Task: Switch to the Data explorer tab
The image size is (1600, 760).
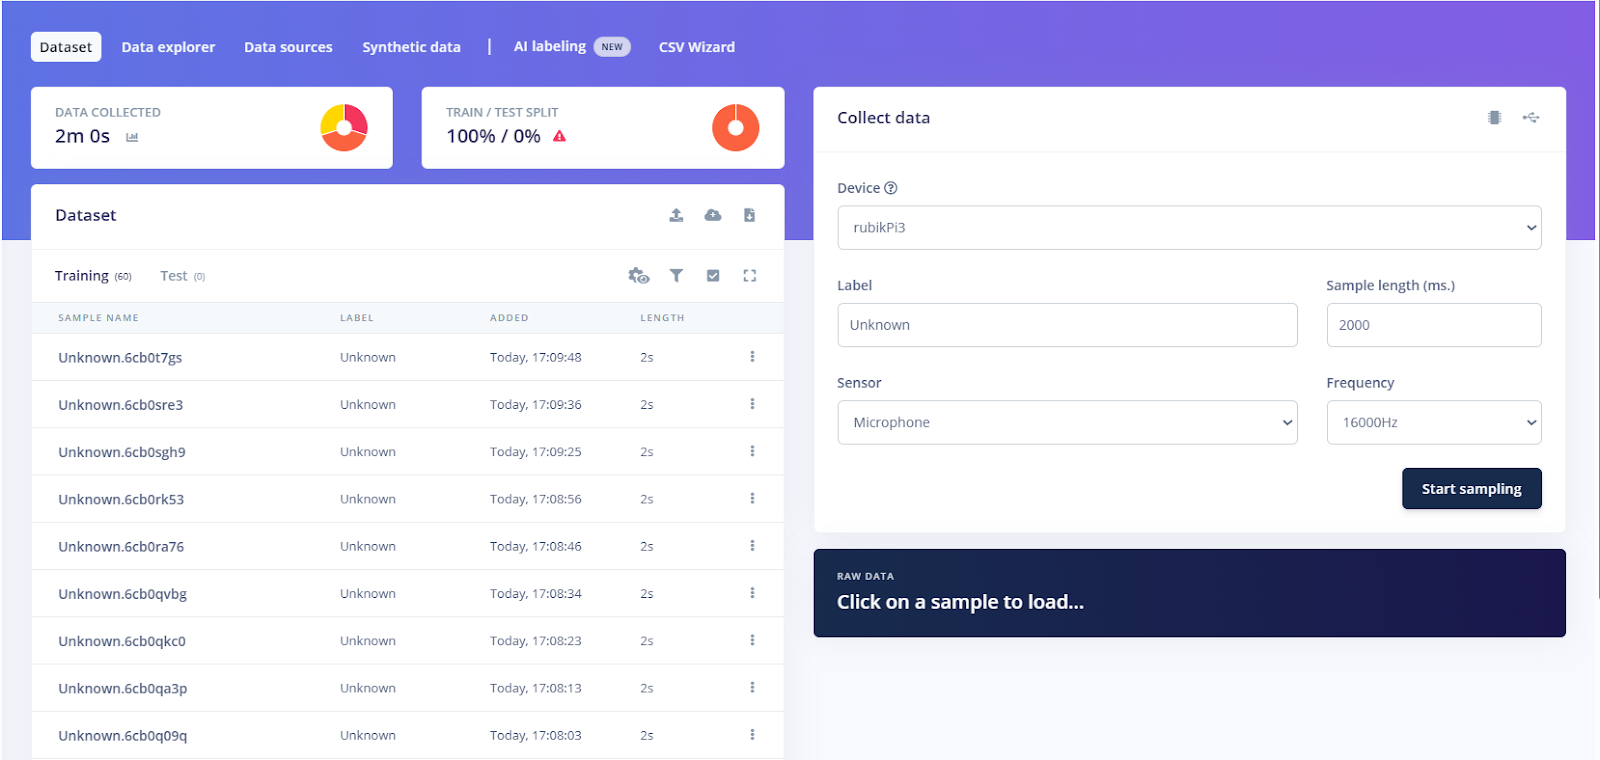Action: pos(168,47)
